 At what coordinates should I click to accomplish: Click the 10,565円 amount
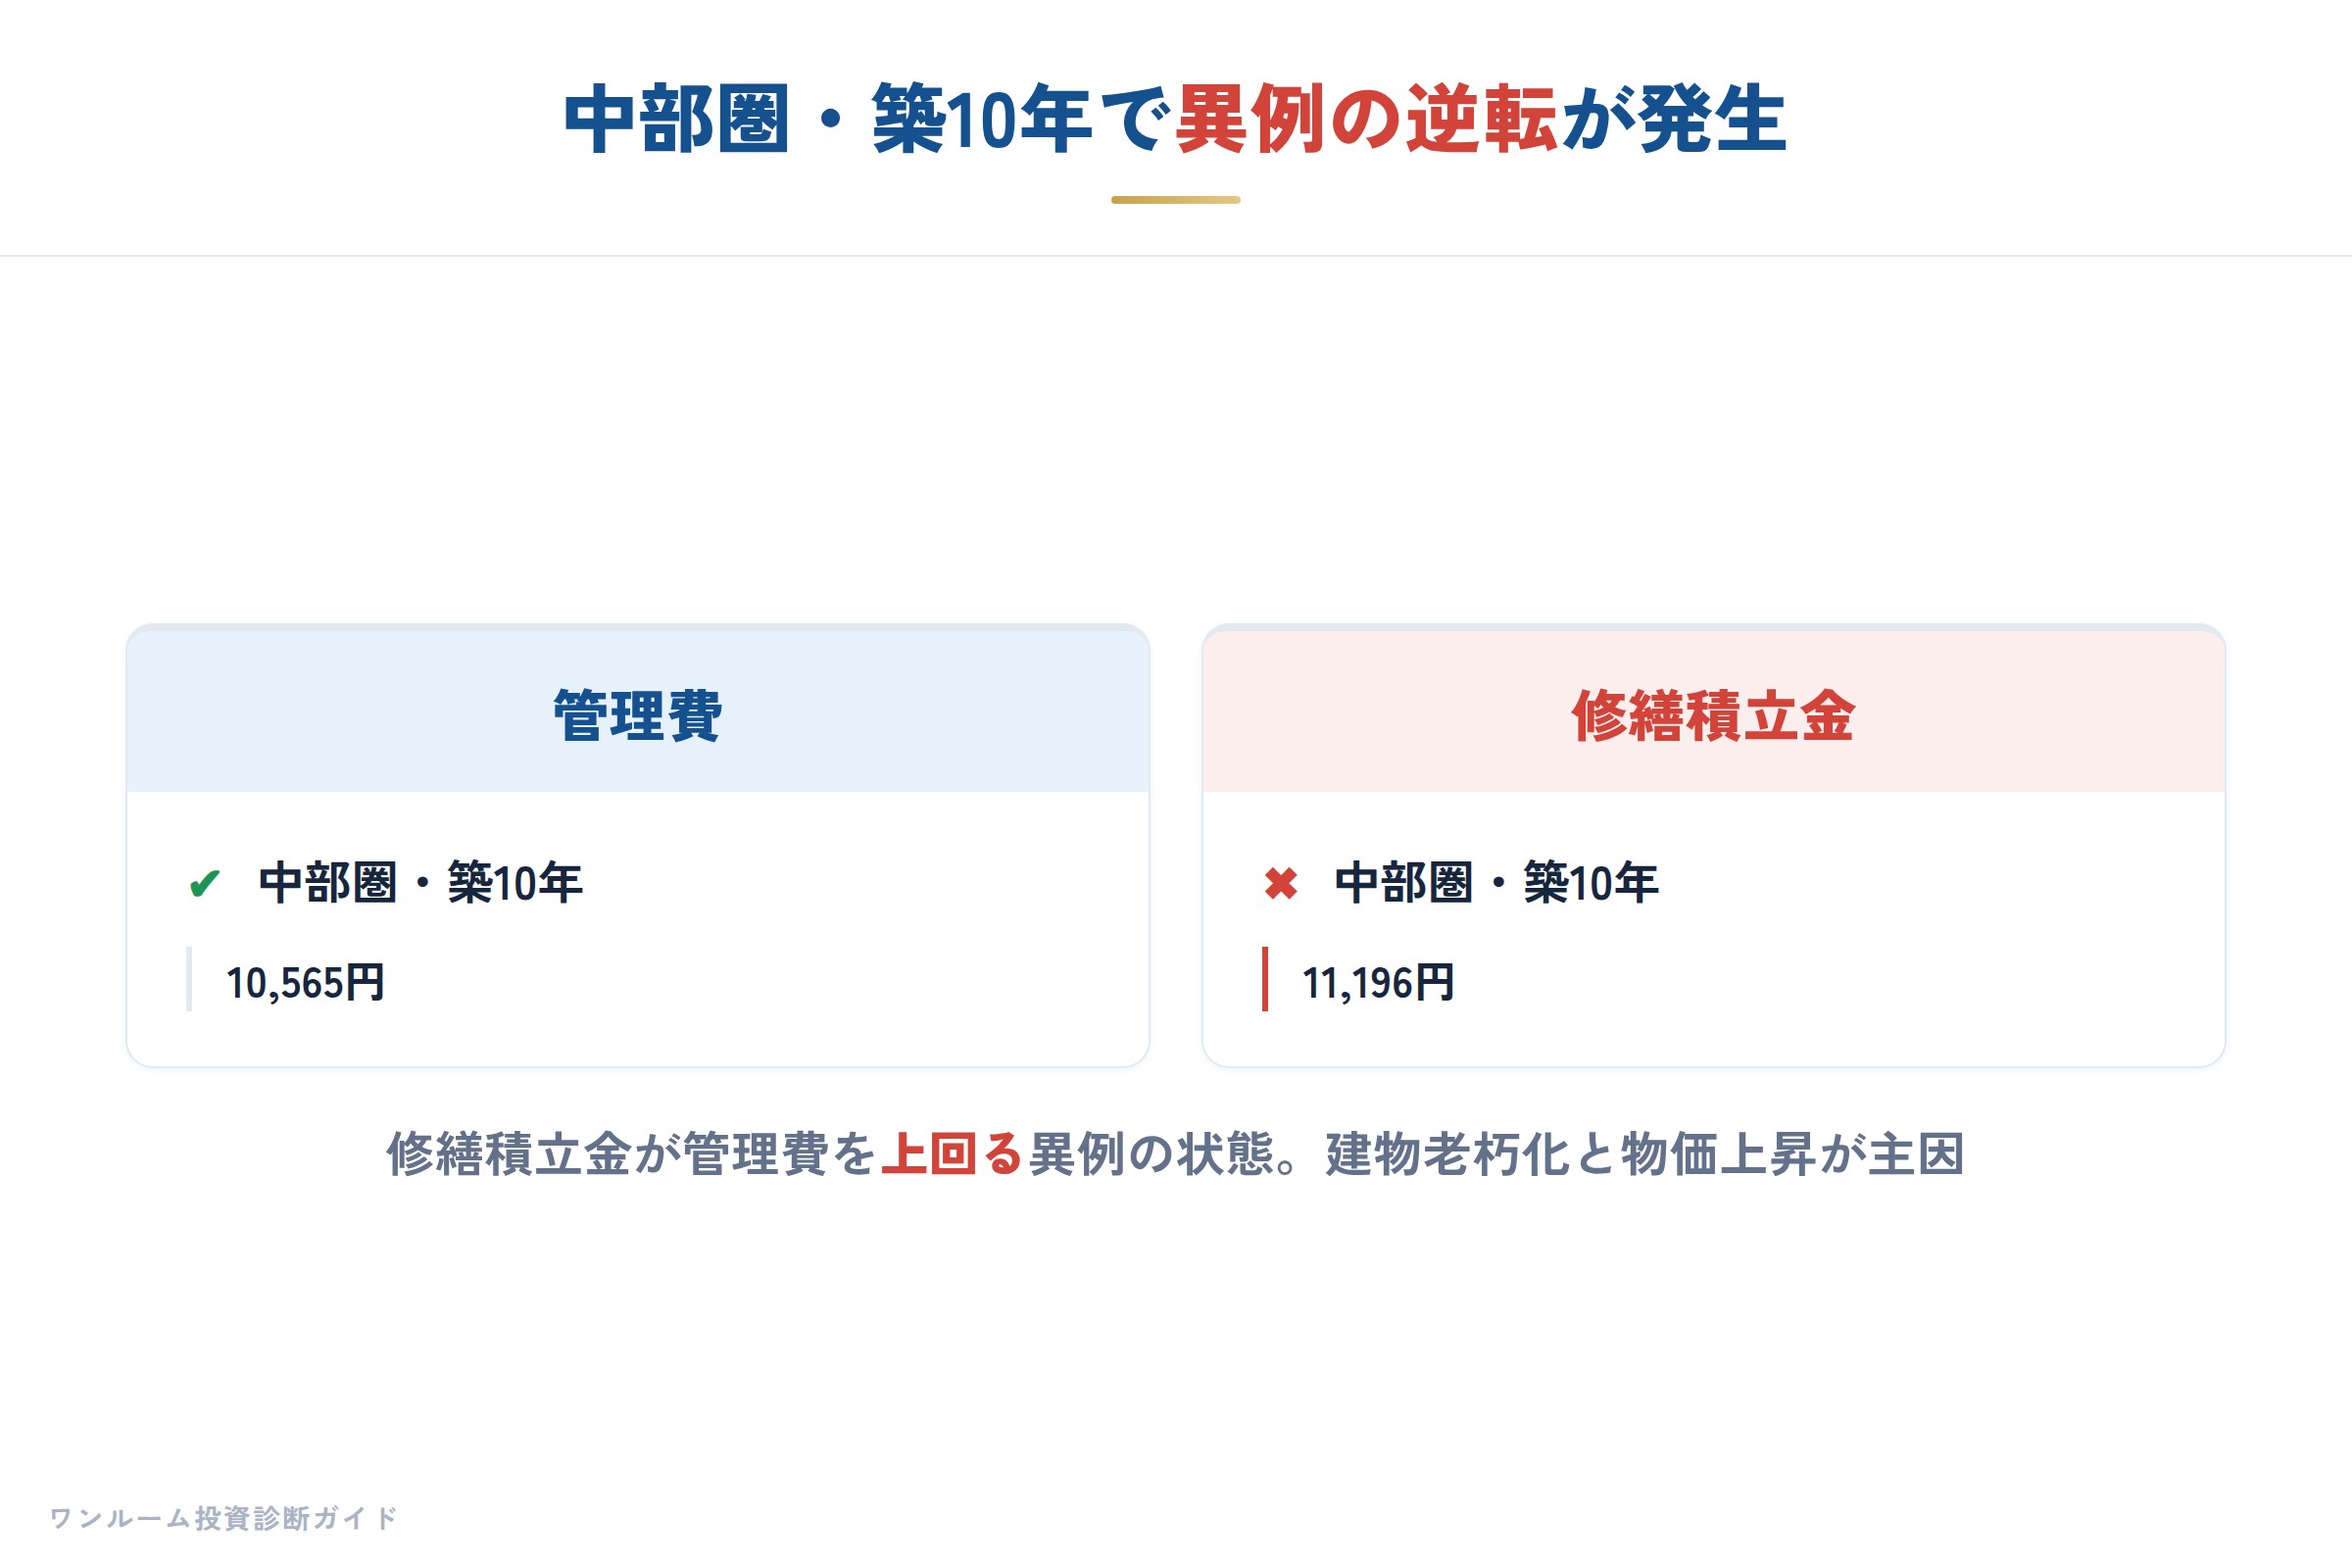[x=306, y=983]
